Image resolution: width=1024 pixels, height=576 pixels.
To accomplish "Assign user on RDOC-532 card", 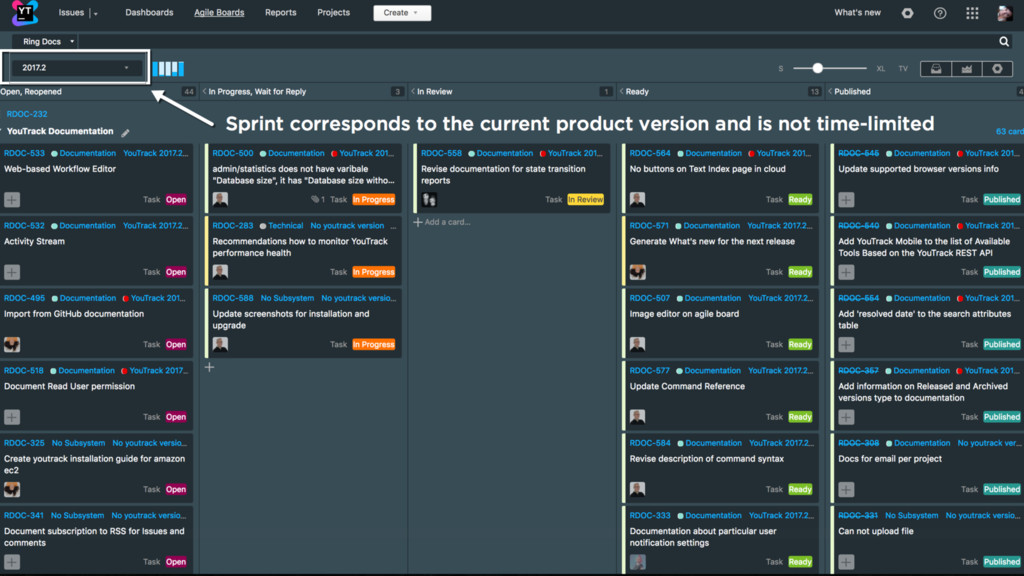I will [x=12, y=272].
